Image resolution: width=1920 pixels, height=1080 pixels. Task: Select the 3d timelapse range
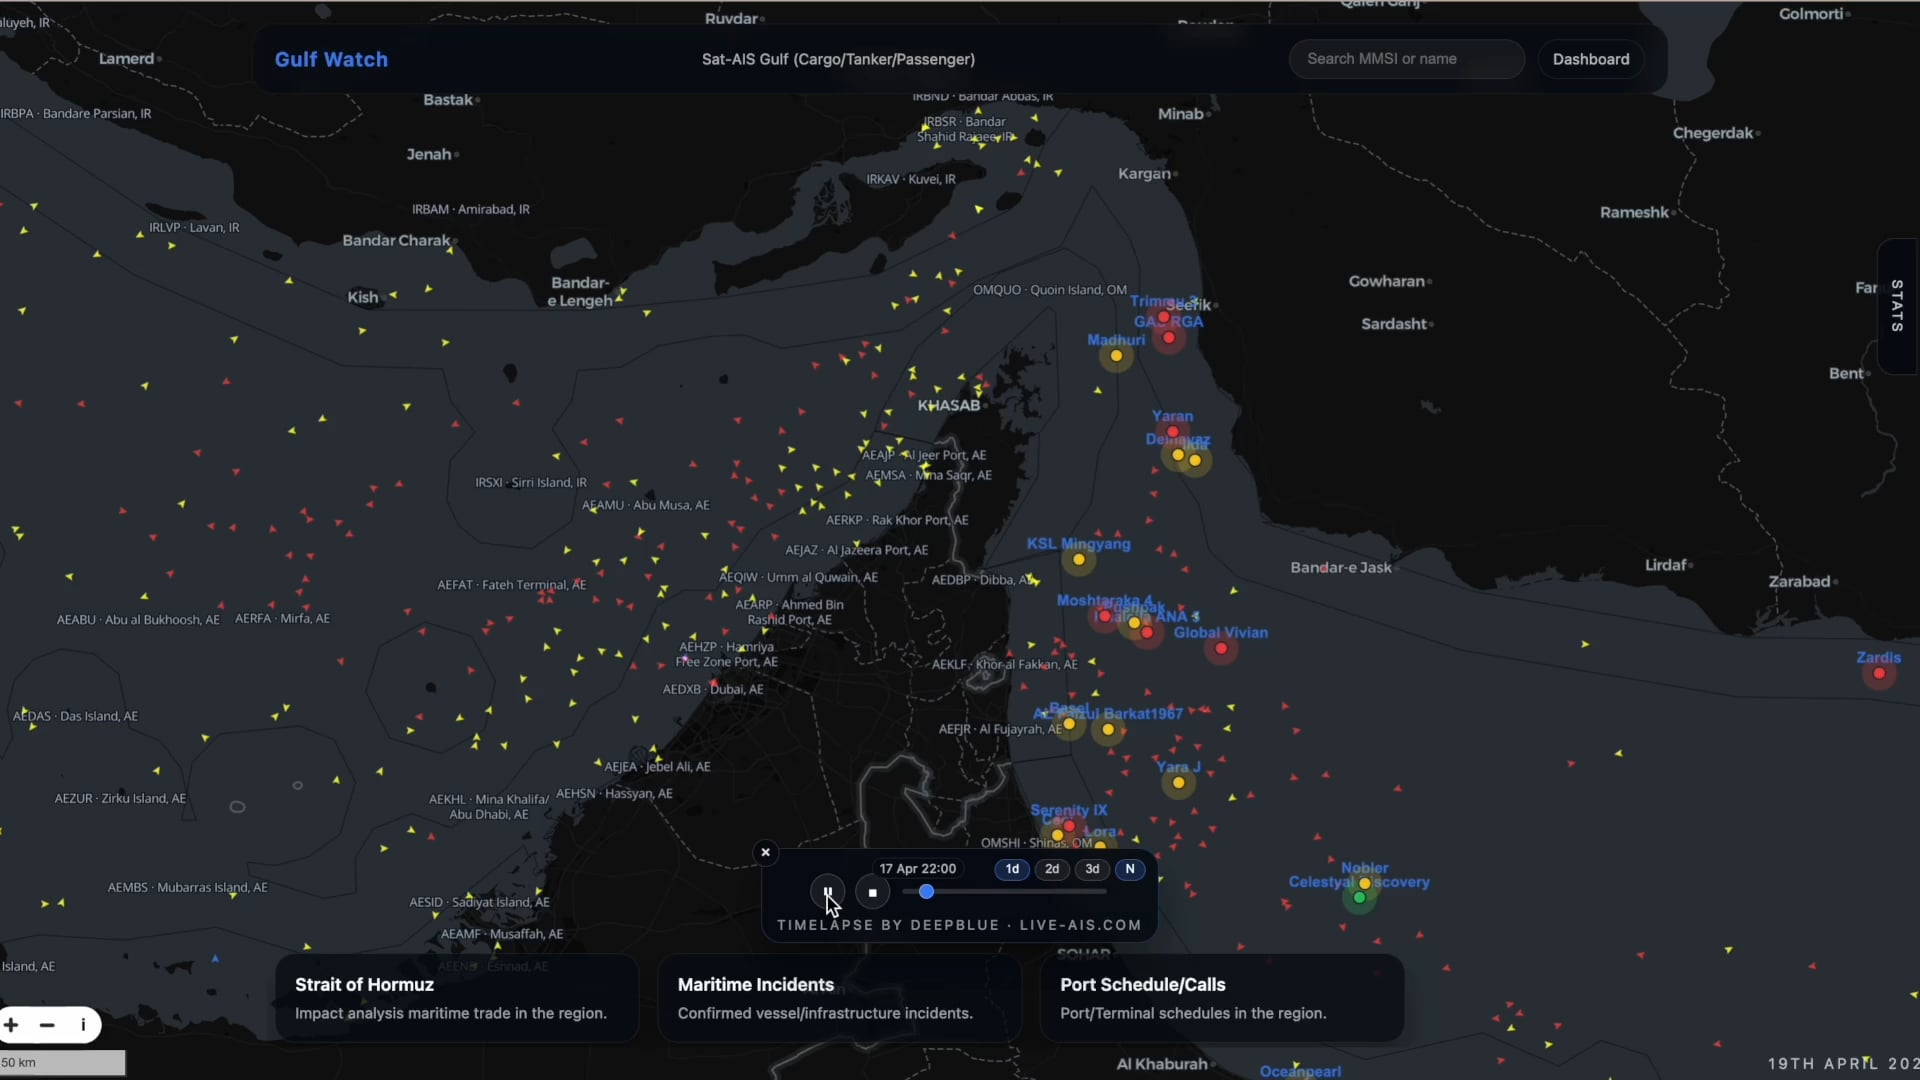1092,869
